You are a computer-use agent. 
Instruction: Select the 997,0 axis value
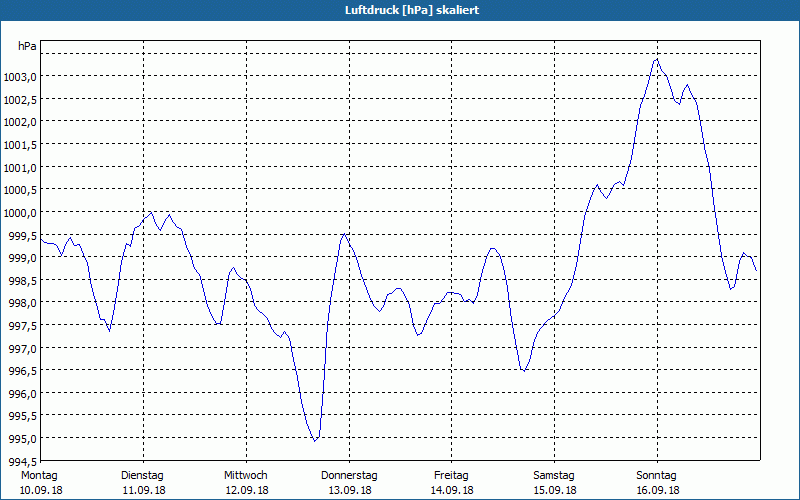tap(22, 348)
